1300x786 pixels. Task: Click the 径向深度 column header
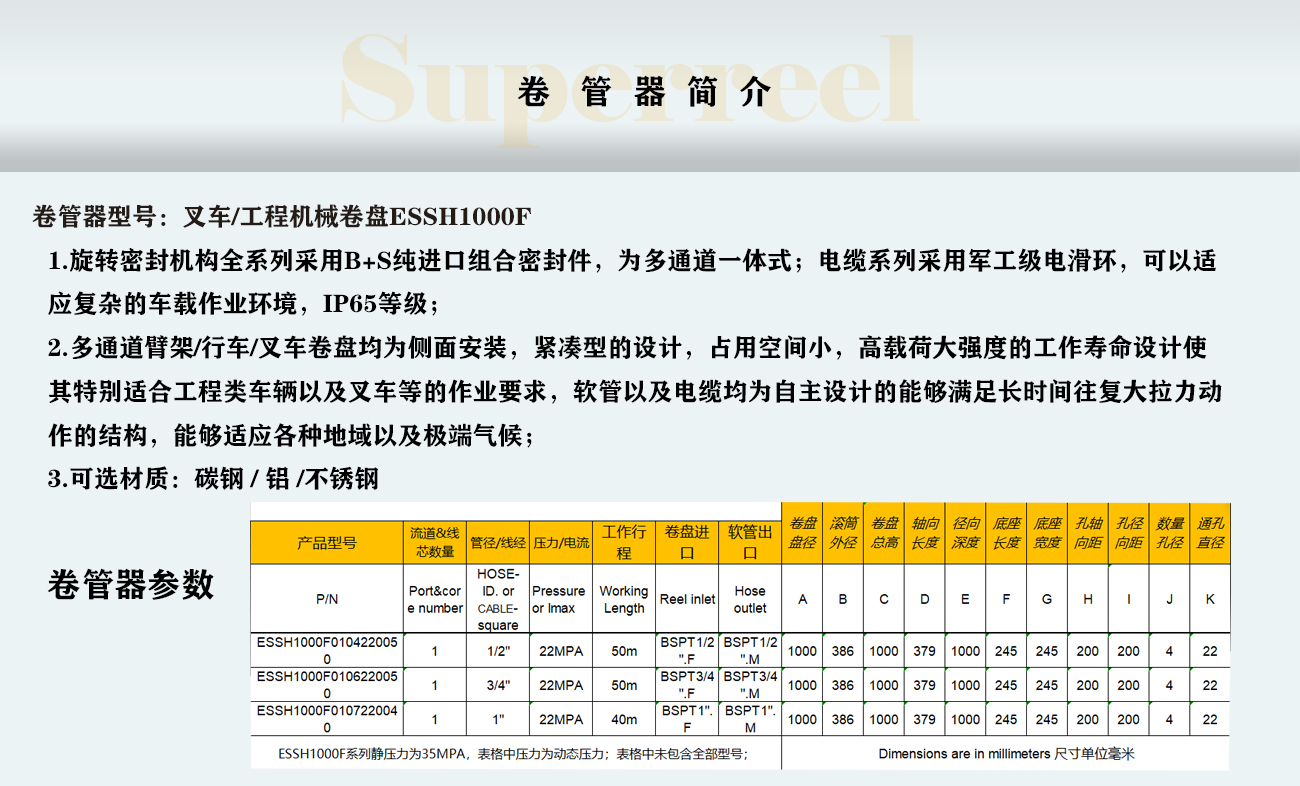tap(965, 533)
